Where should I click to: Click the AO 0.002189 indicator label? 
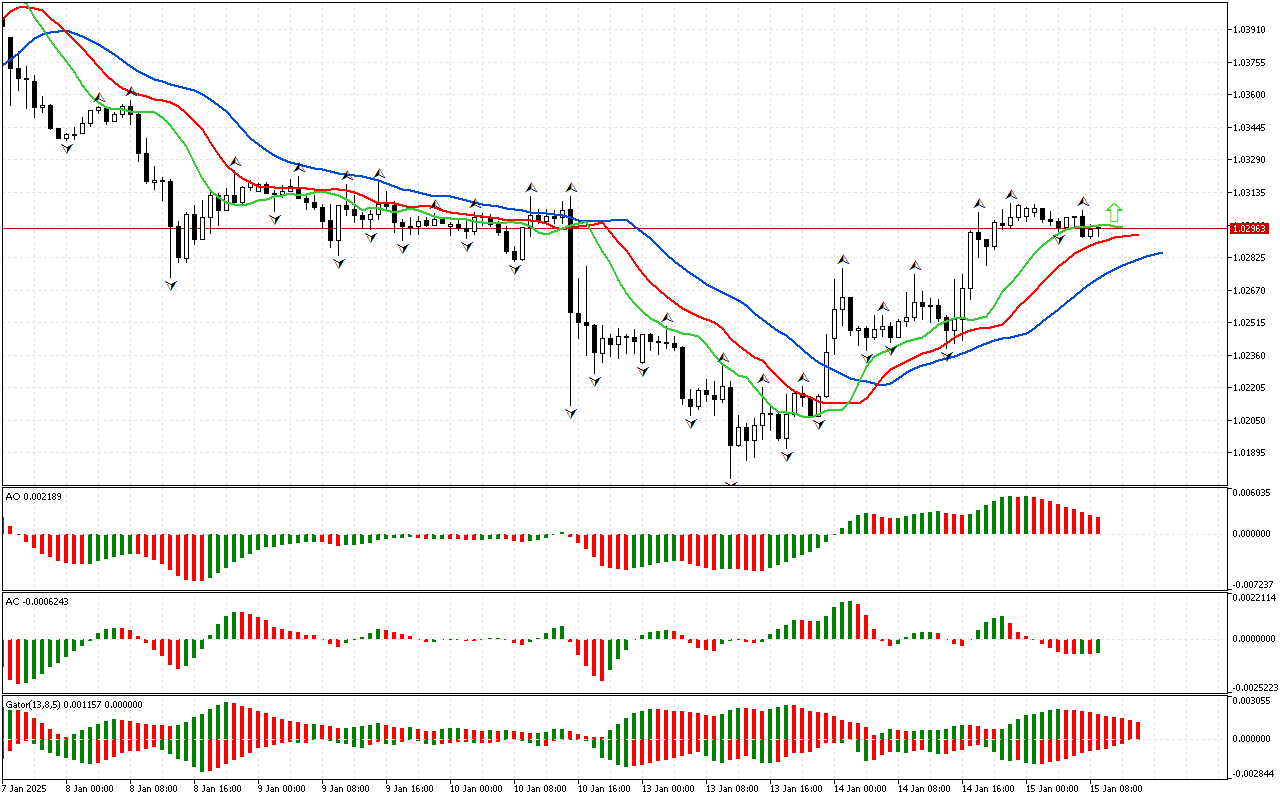point(34,496)
